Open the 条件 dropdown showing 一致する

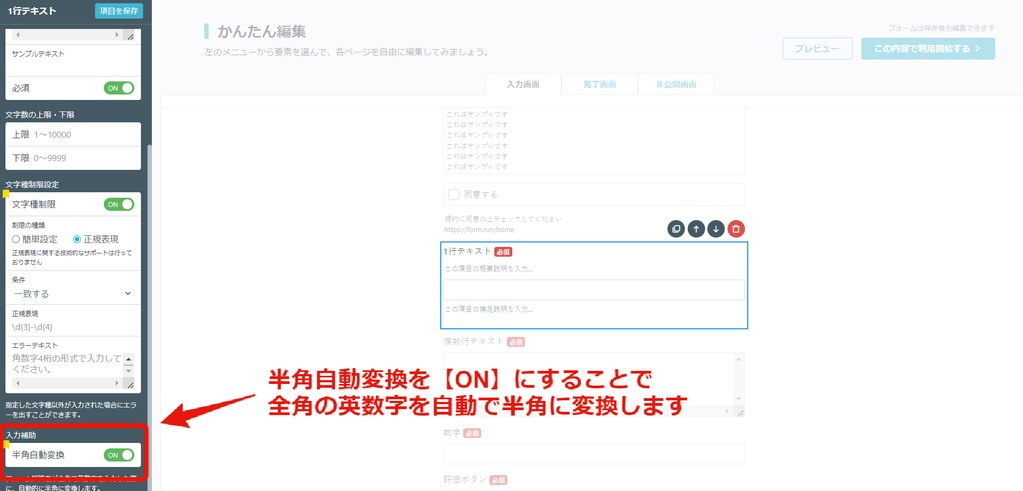(x=72, y=293)
